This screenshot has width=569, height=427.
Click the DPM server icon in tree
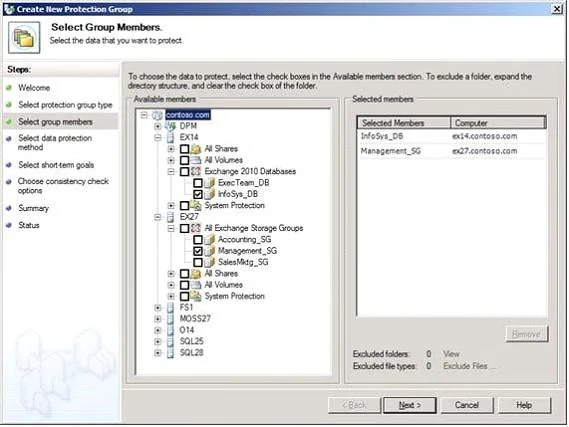(x=170, y=126)
